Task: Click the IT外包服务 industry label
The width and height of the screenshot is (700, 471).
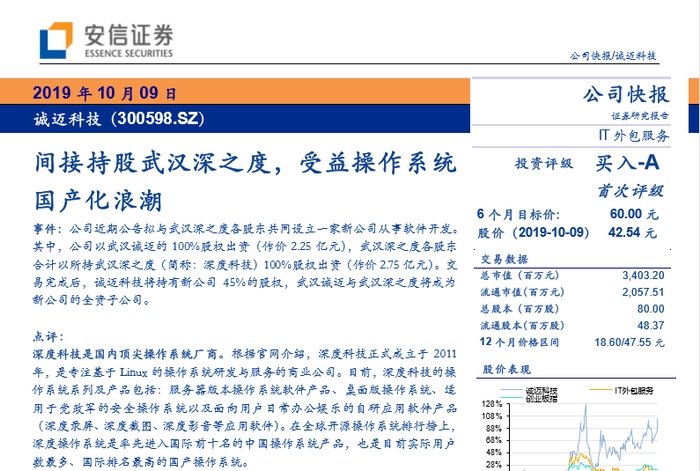Action: coord(634,135)
